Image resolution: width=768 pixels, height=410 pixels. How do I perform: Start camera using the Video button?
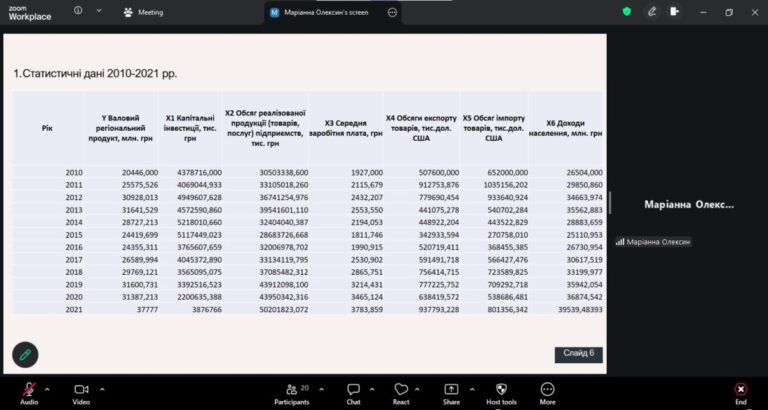81,393
